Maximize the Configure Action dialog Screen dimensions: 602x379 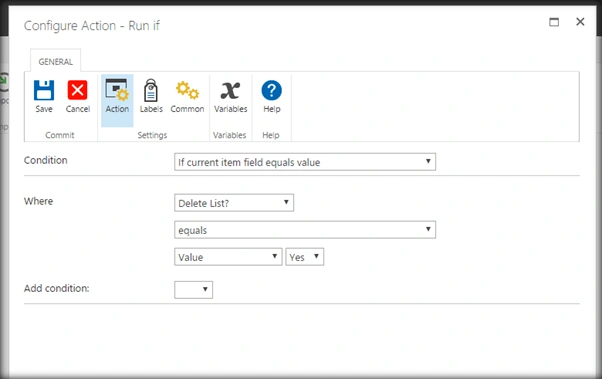(x=554, y=22)
